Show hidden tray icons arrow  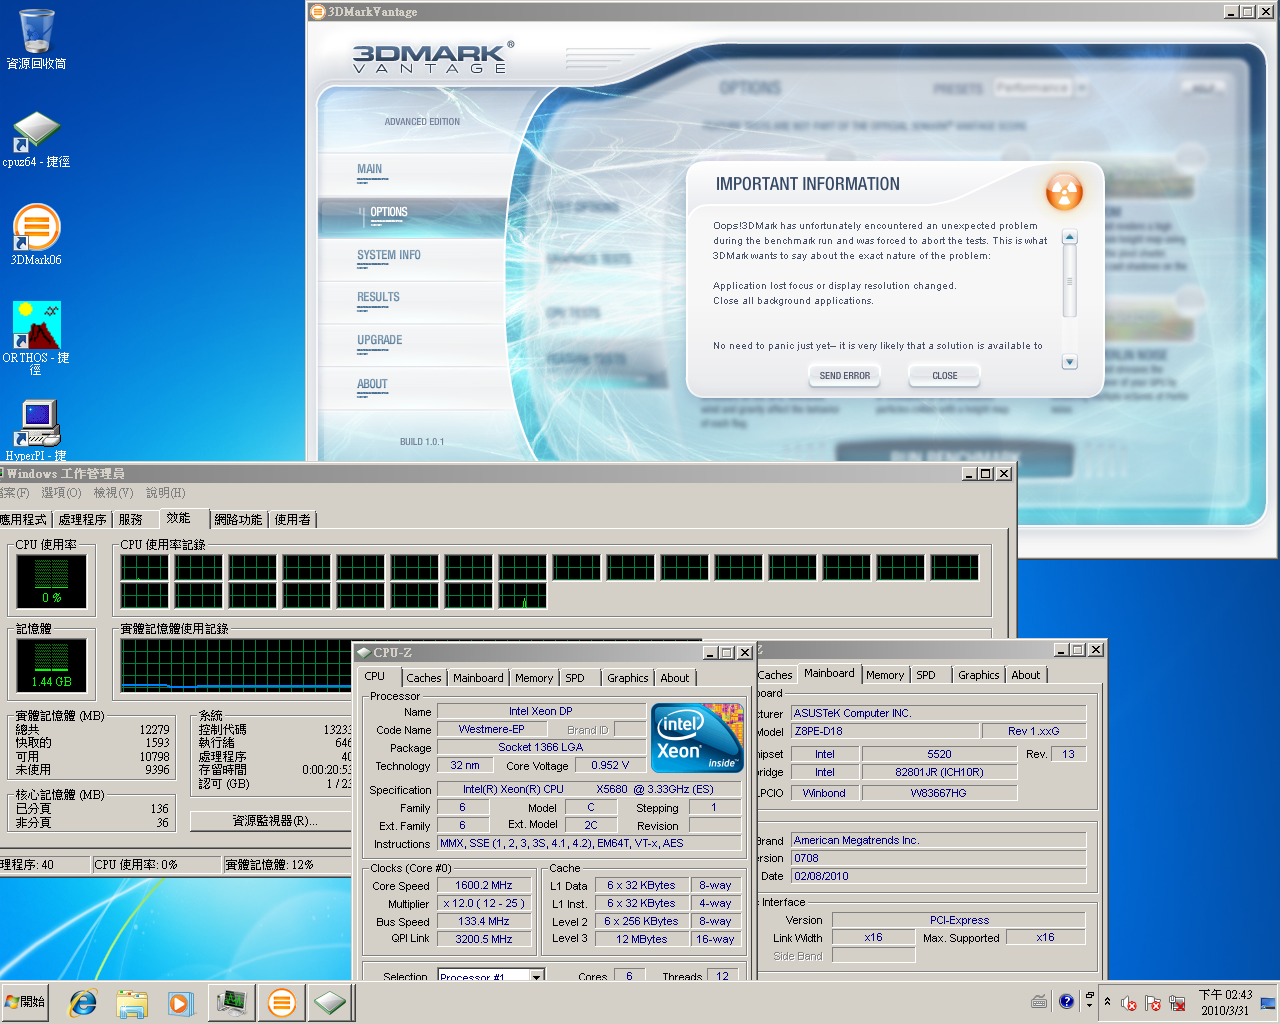pos(1107,1002)
